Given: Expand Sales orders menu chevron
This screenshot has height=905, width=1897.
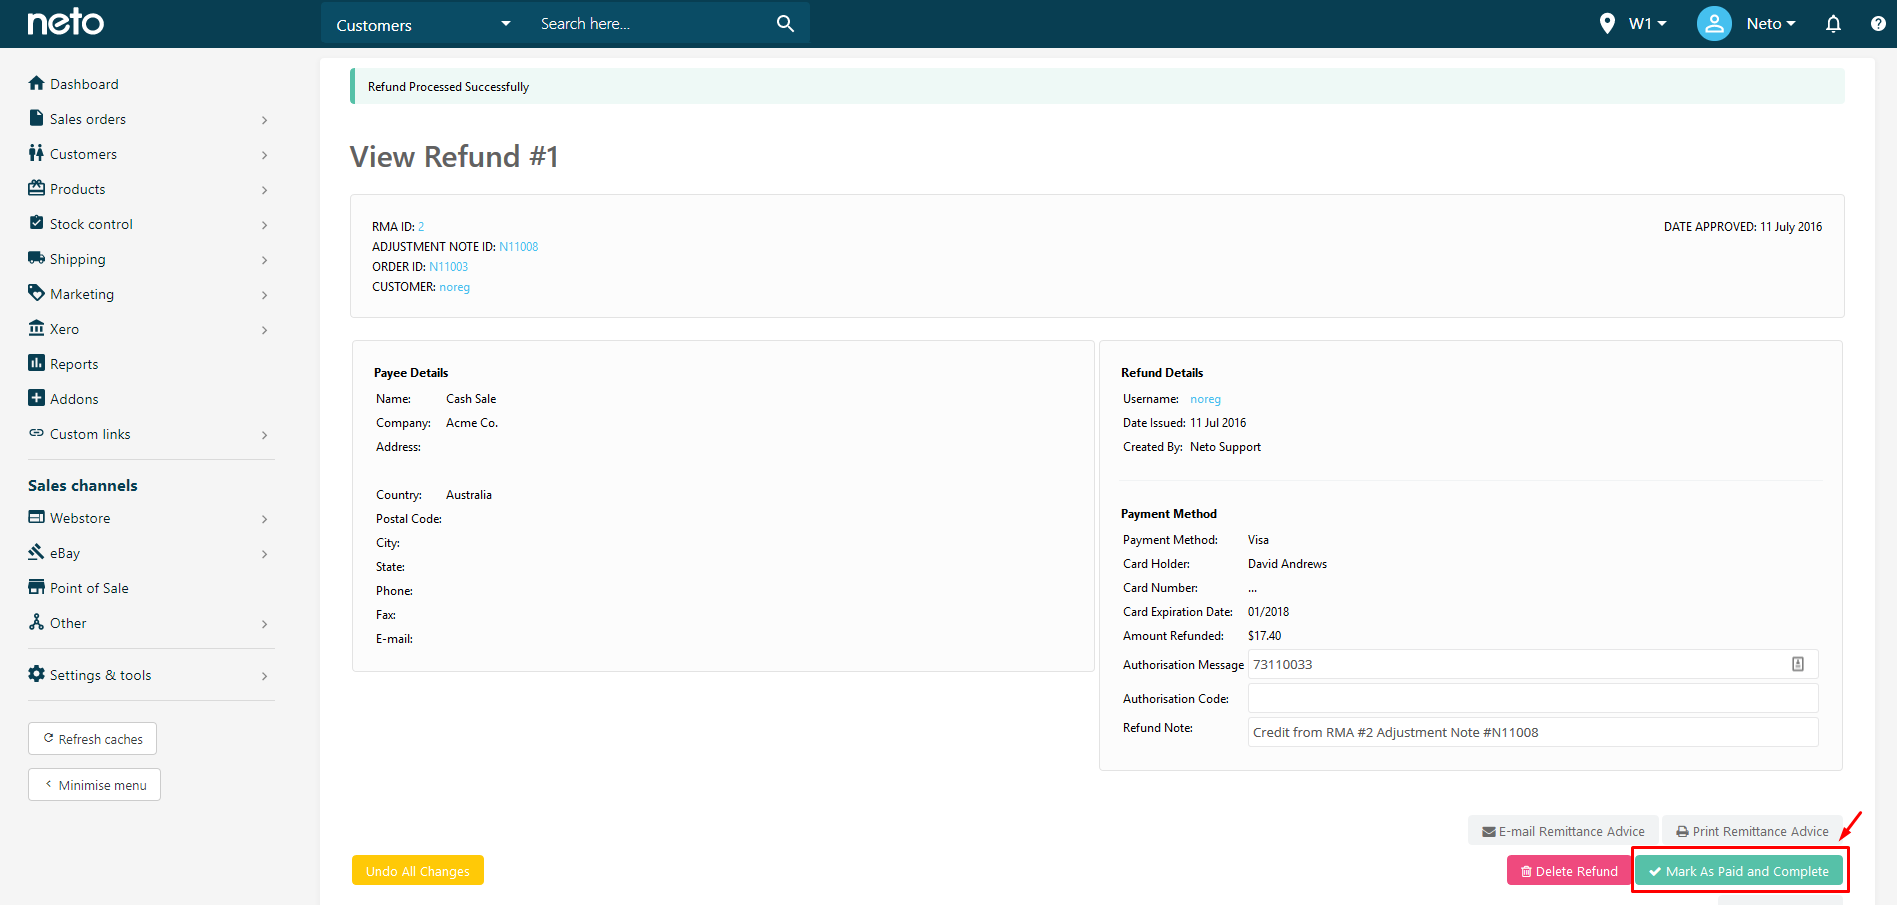Looking at the screenshot, I should (265, 120).
